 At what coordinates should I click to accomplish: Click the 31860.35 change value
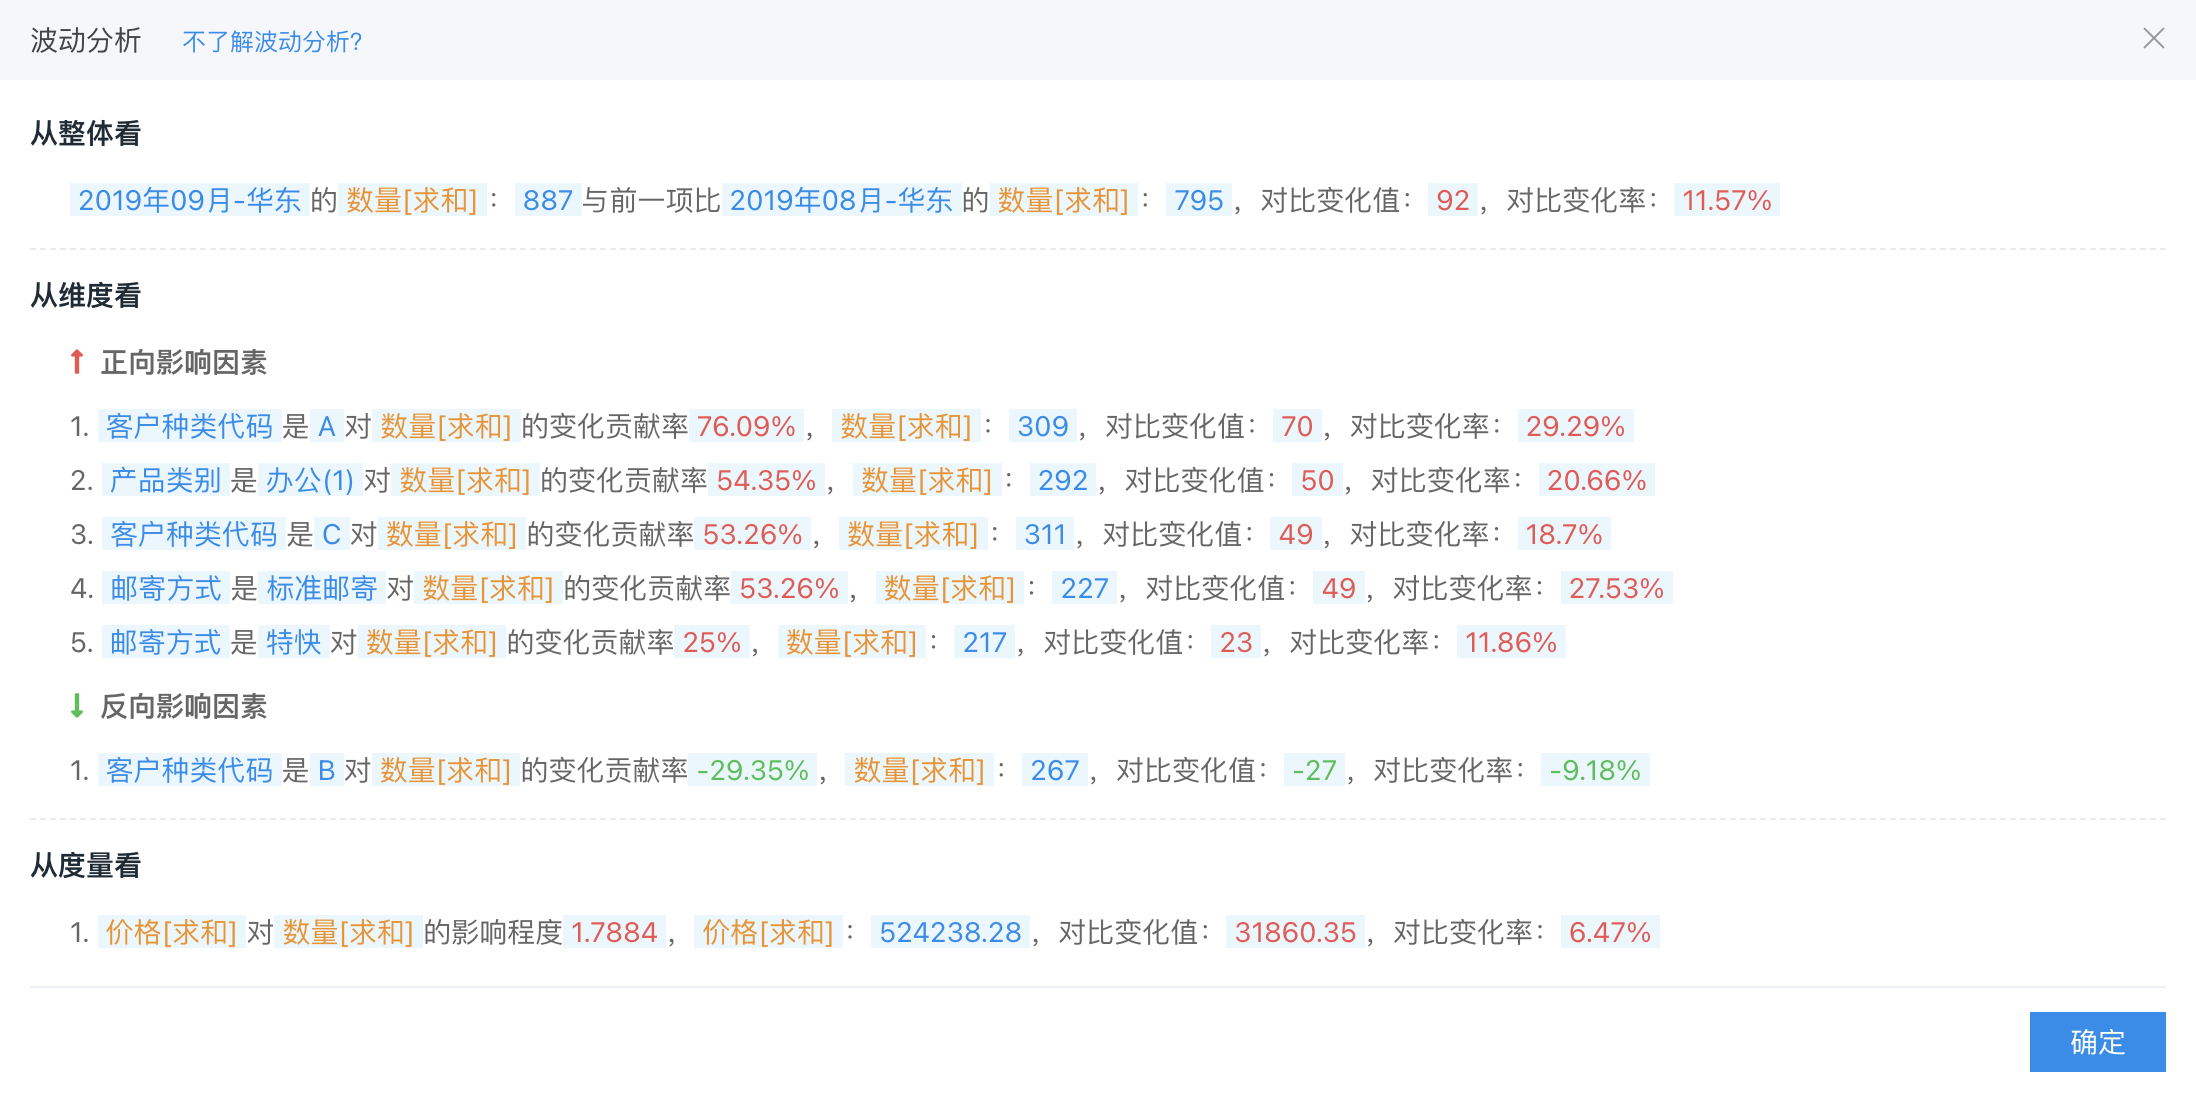[x=1295, y=933]
